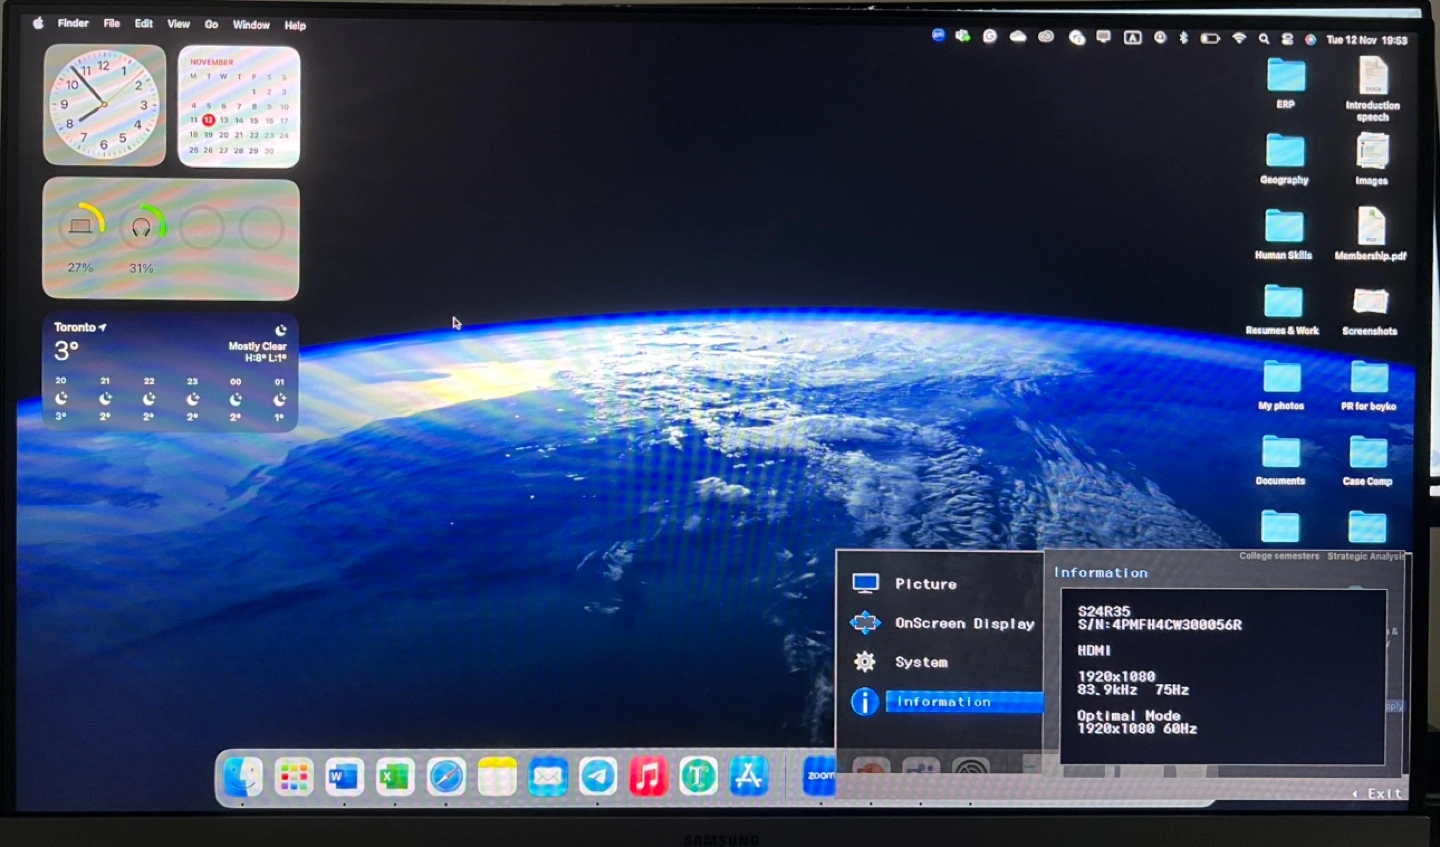Screen dimensions: 1440x847
Task: Open Notes from the Dock
Action: click(x=497, y=777)
